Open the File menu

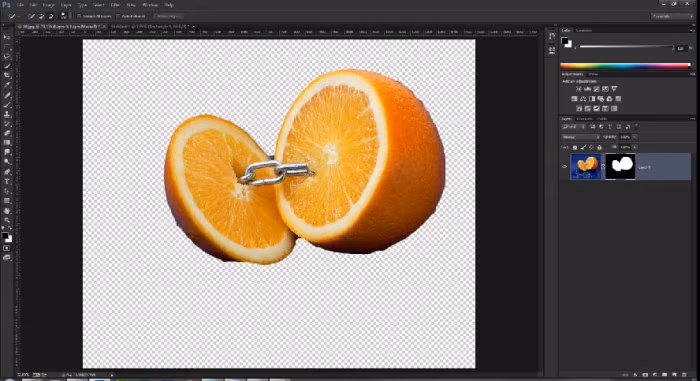click(x=21, y=5)
